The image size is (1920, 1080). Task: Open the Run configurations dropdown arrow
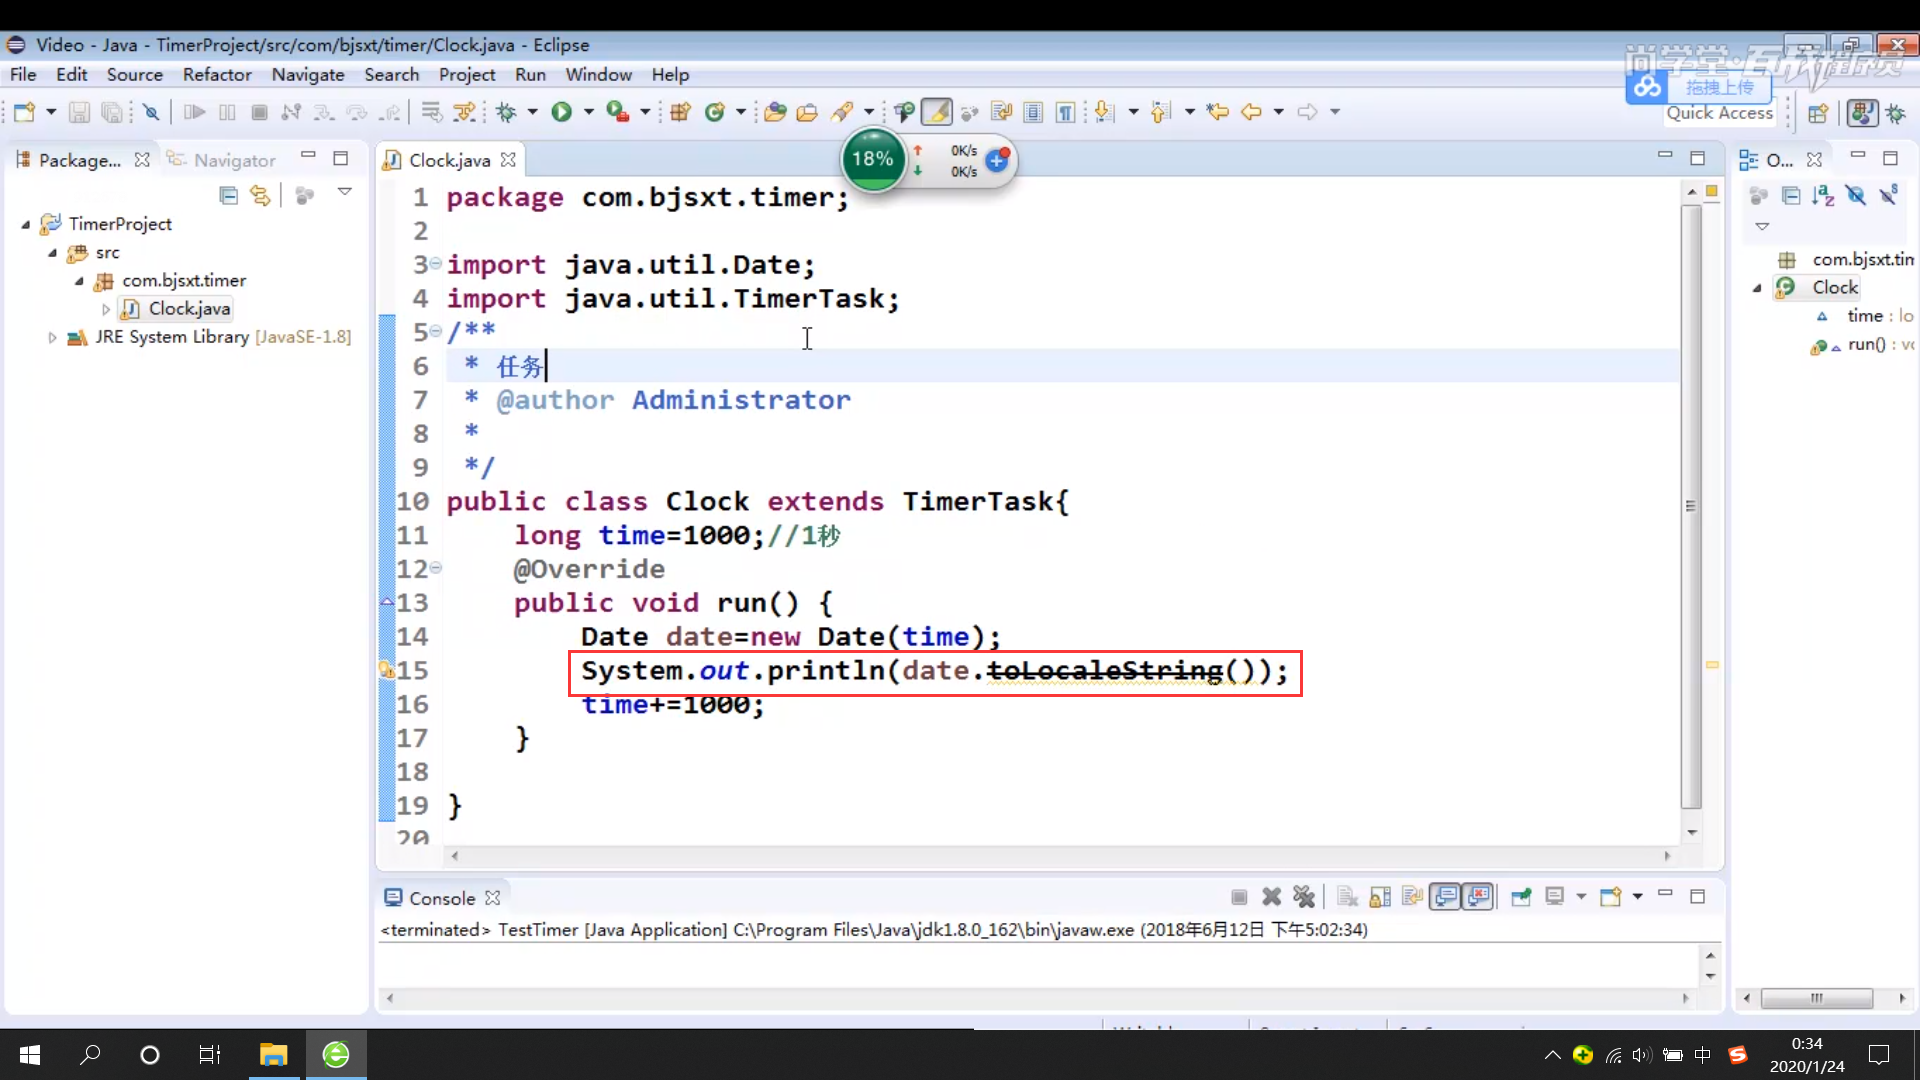click(588, 112)
